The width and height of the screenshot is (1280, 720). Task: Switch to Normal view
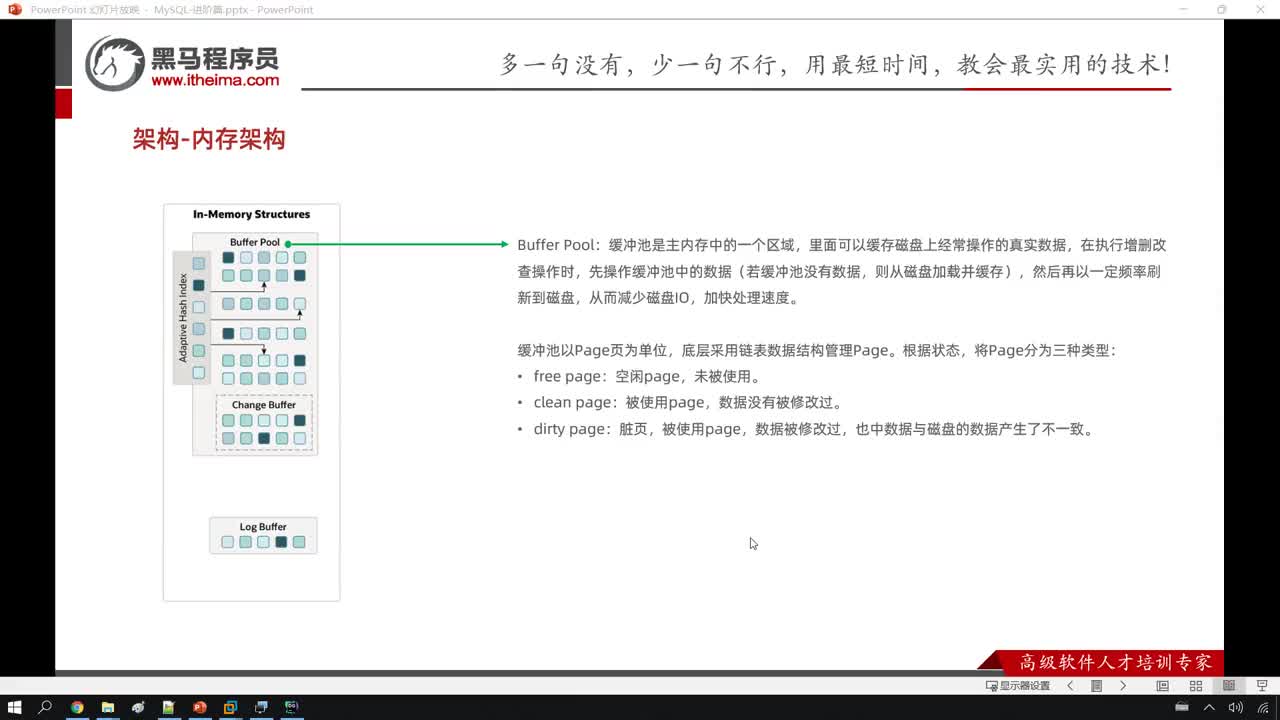(x=1162, y=686)
